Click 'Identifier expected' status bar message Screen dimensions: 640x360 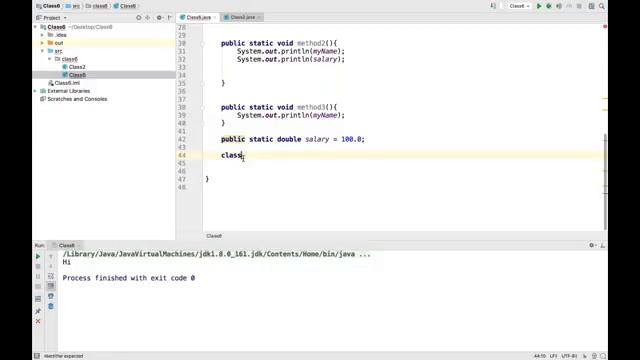63,356
